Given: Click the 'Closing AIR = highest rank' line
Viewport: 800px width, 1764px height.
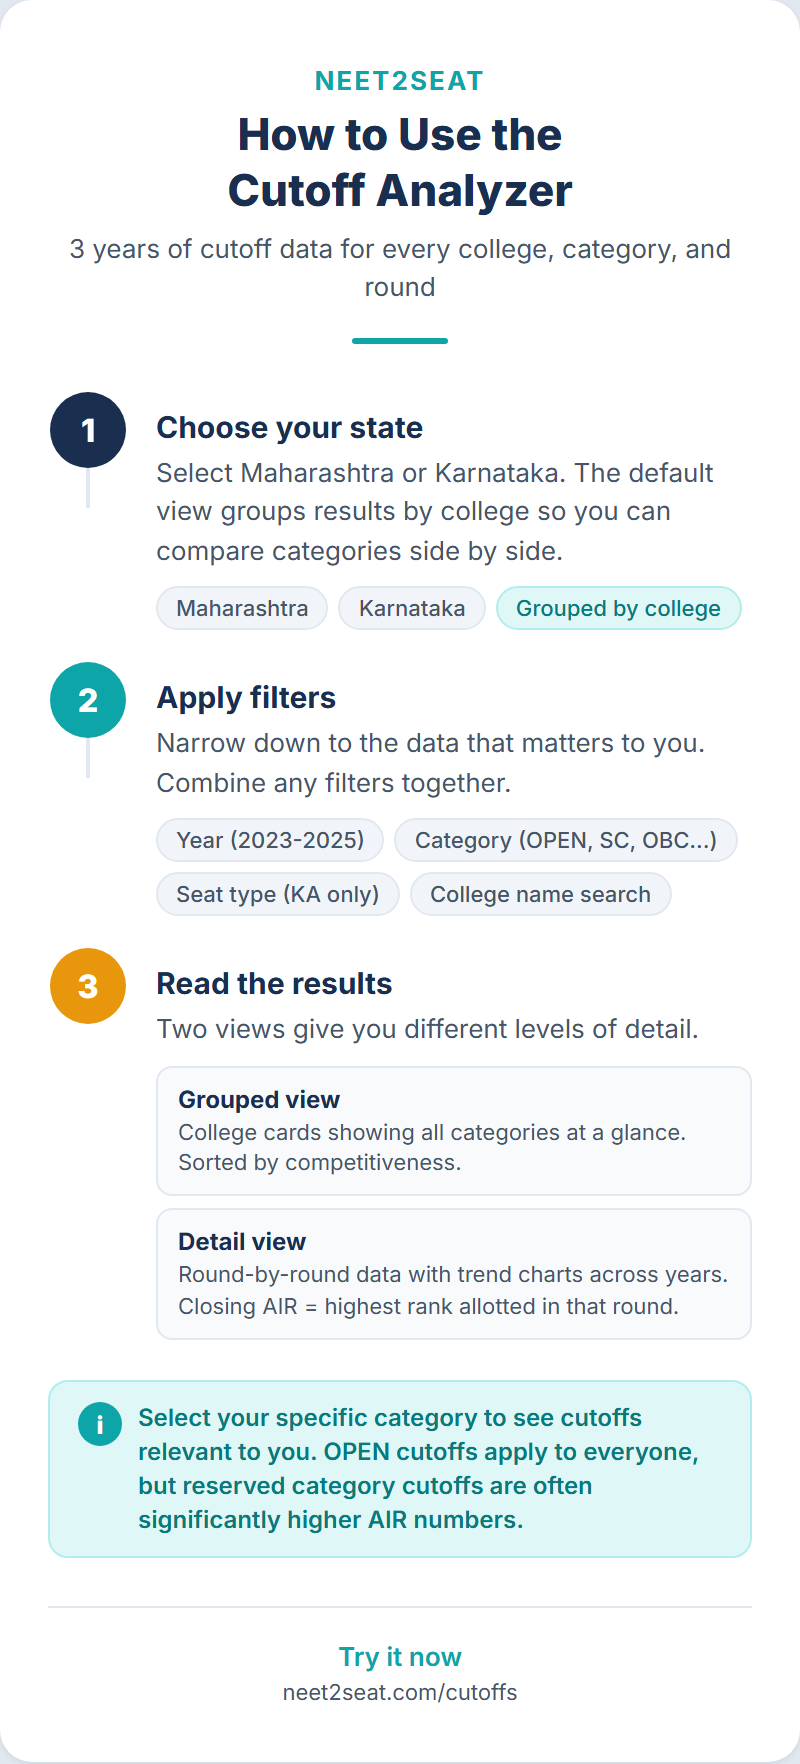Looking at the screenshot, I should pos(429,1306).
